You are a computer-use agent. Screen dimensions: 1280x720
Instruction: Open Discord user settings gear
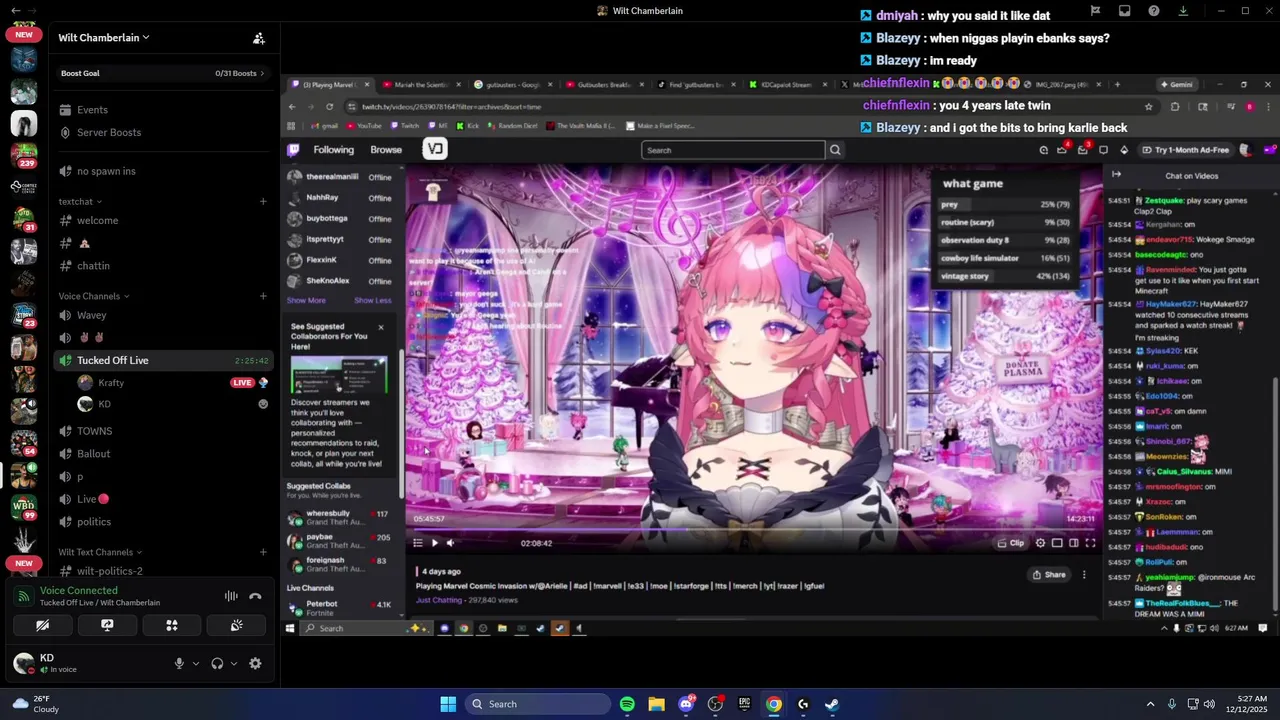(255, 663)
